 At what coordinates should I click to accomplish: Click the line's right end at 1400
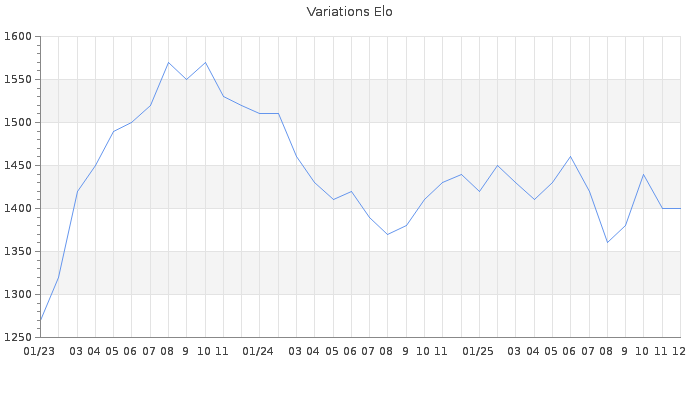tap(680, 208)
